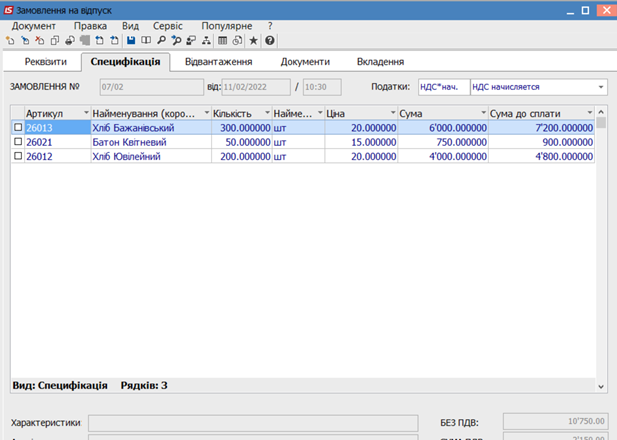Click the grayed-out puzzle-shaped toolbar icon
617x440 pixels.
85,41
